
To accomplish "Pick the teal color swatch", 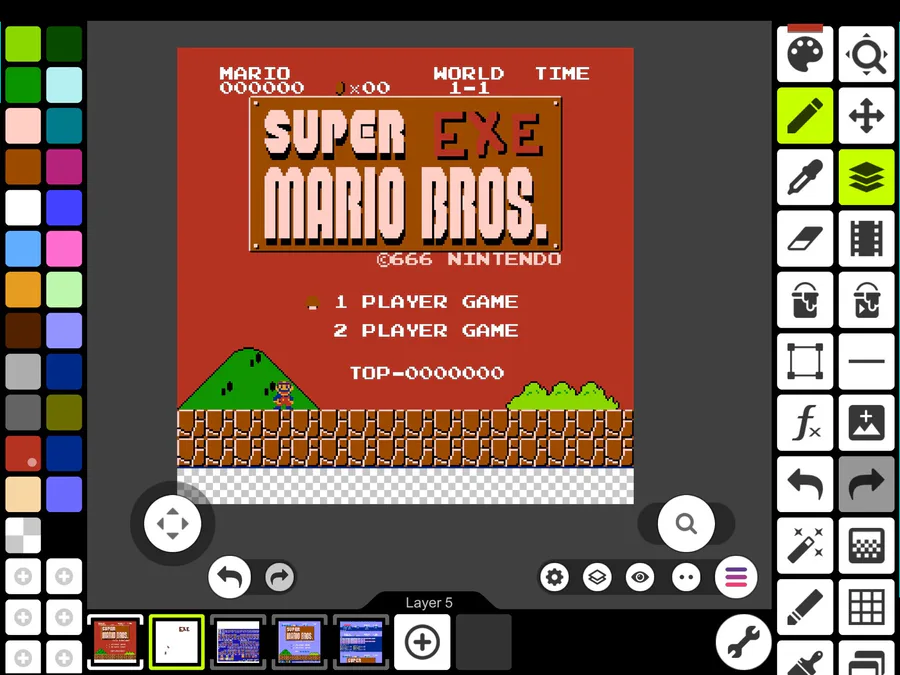I will [x=64, y=125].
